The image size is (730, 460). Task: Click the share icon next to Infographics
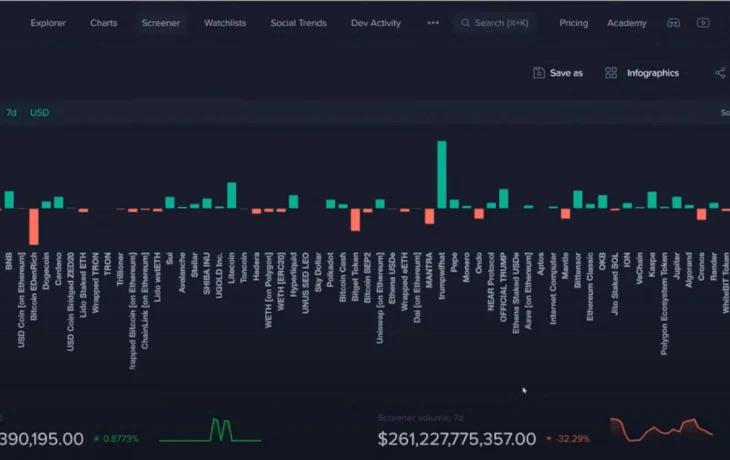(x=720, y=73)
